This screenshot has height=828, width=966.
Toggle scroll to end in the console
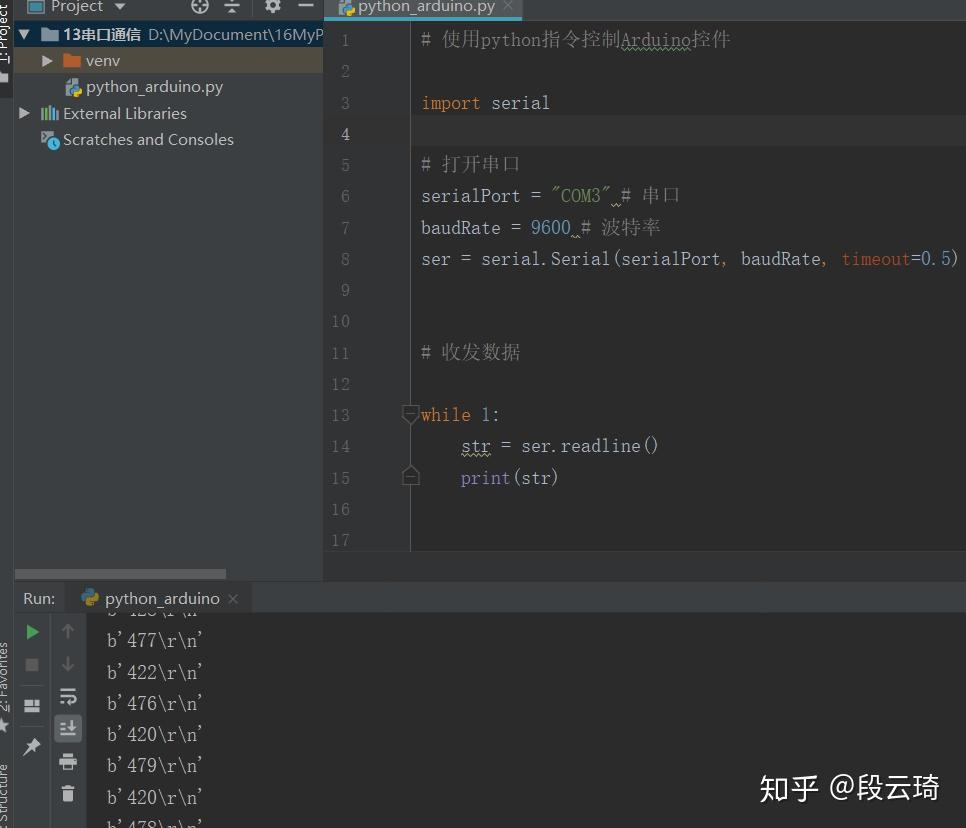[x=67, y=729]
